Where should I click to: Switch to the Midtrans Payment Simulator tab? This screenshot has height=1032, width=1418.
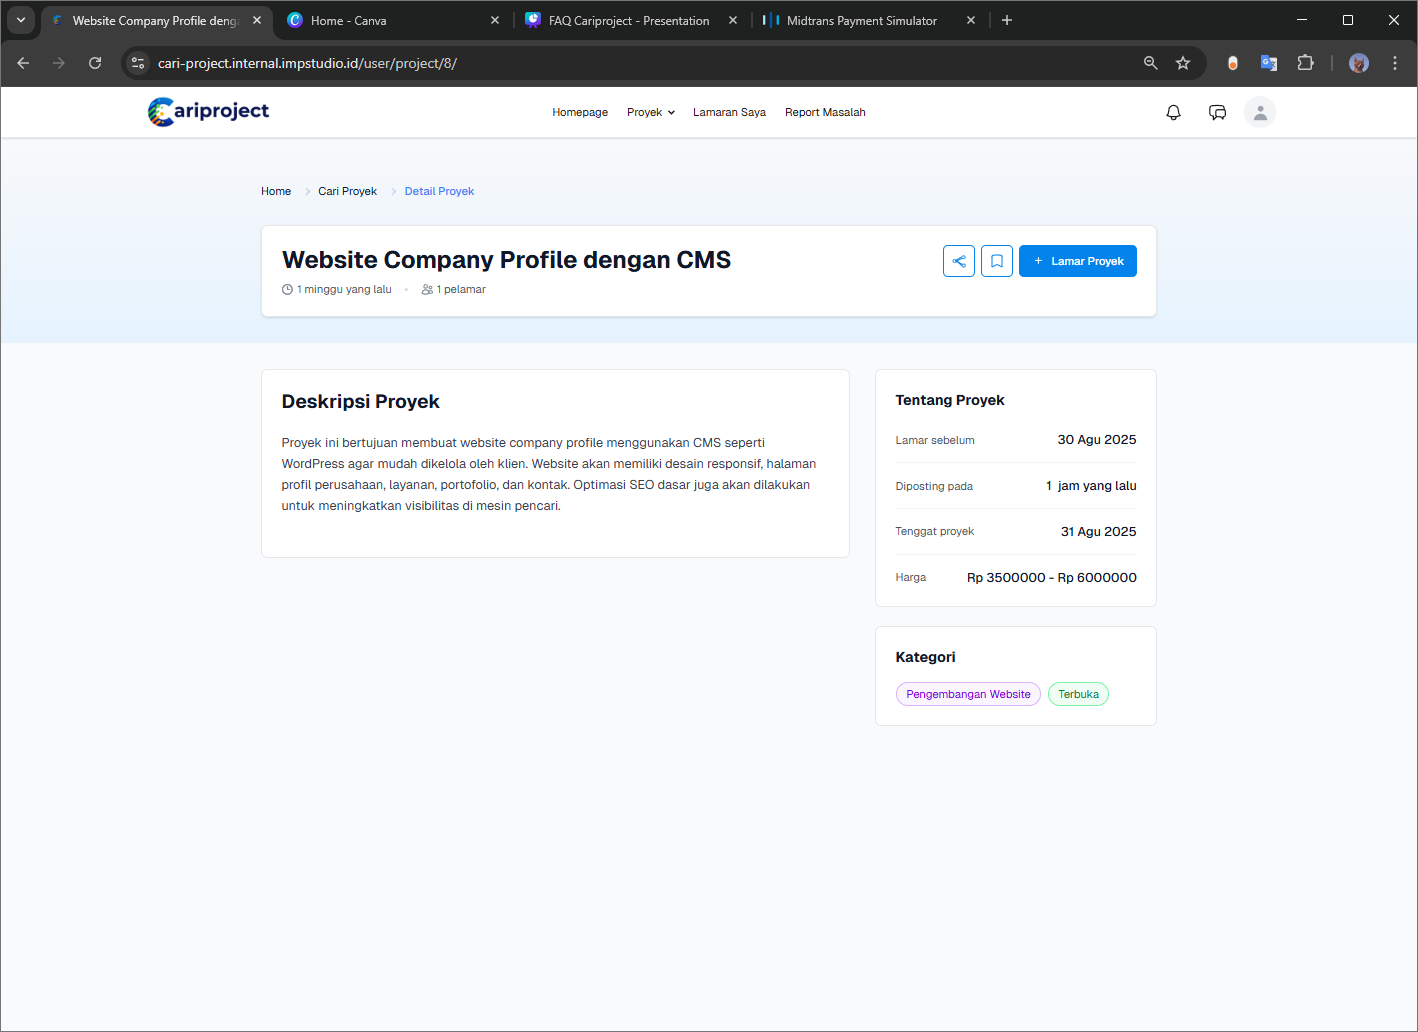861,20
